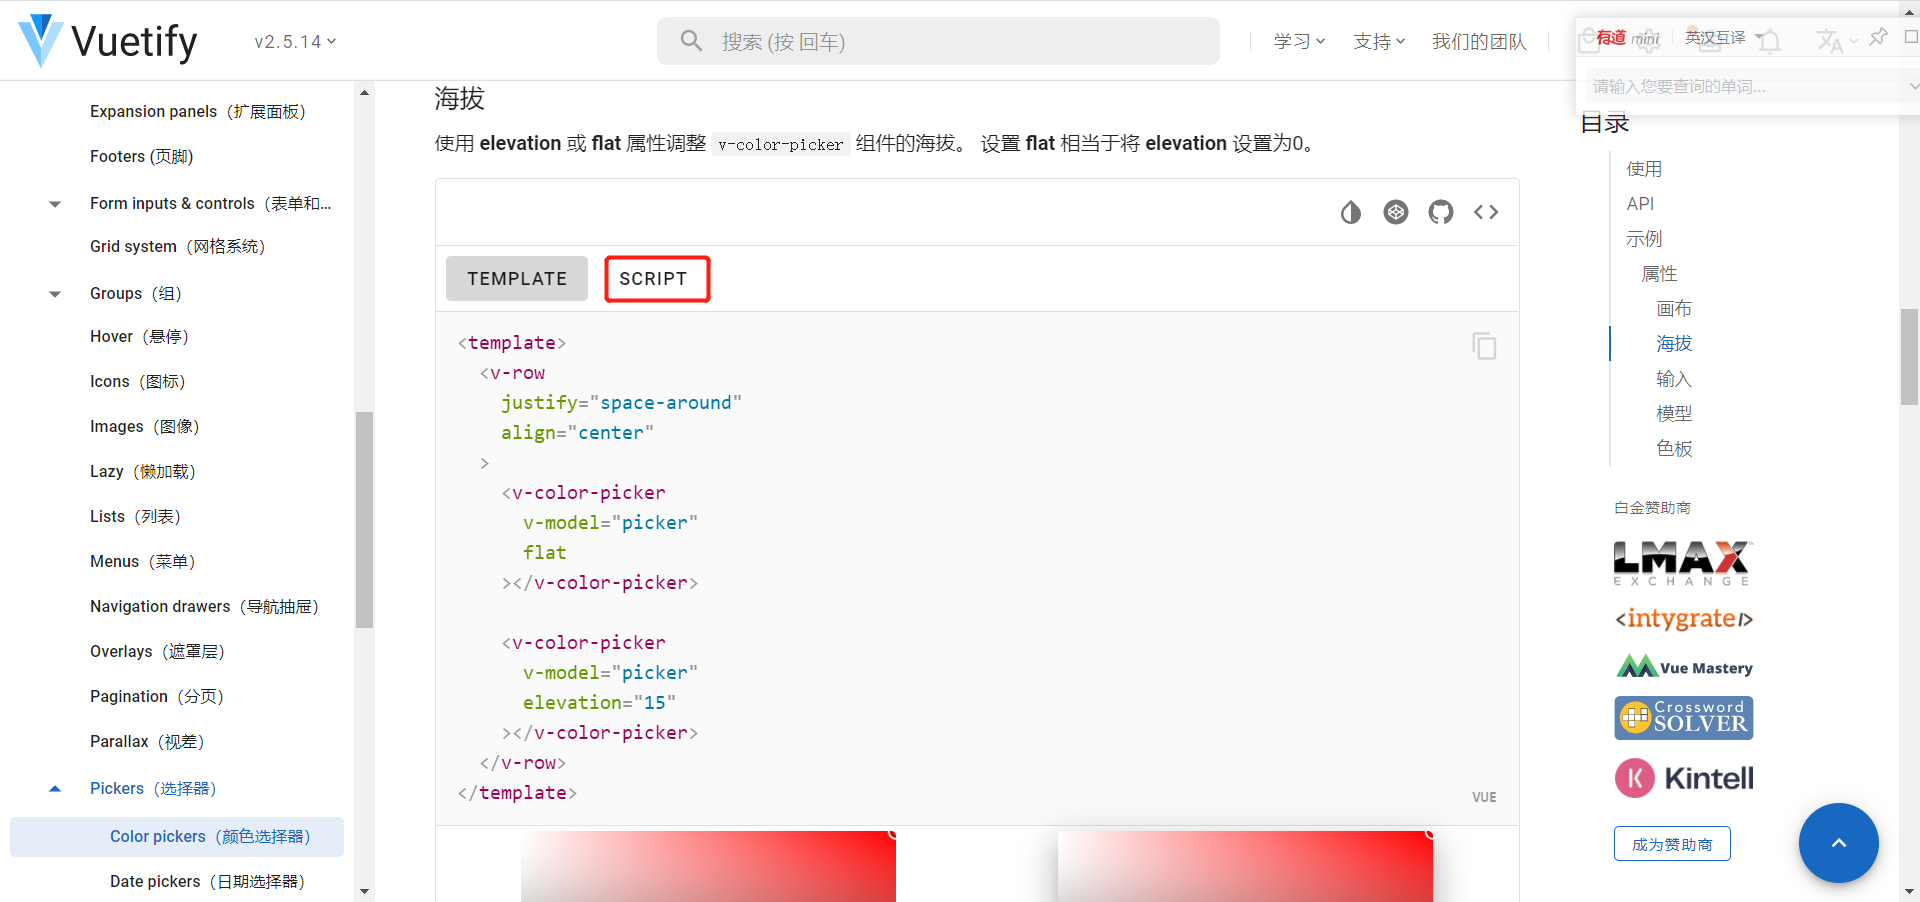This screenshot has height=902, width=1920.
Task: Click the 成为赞助商 sponsor button
Action: pyautogui.click(x=1671, y=843)
